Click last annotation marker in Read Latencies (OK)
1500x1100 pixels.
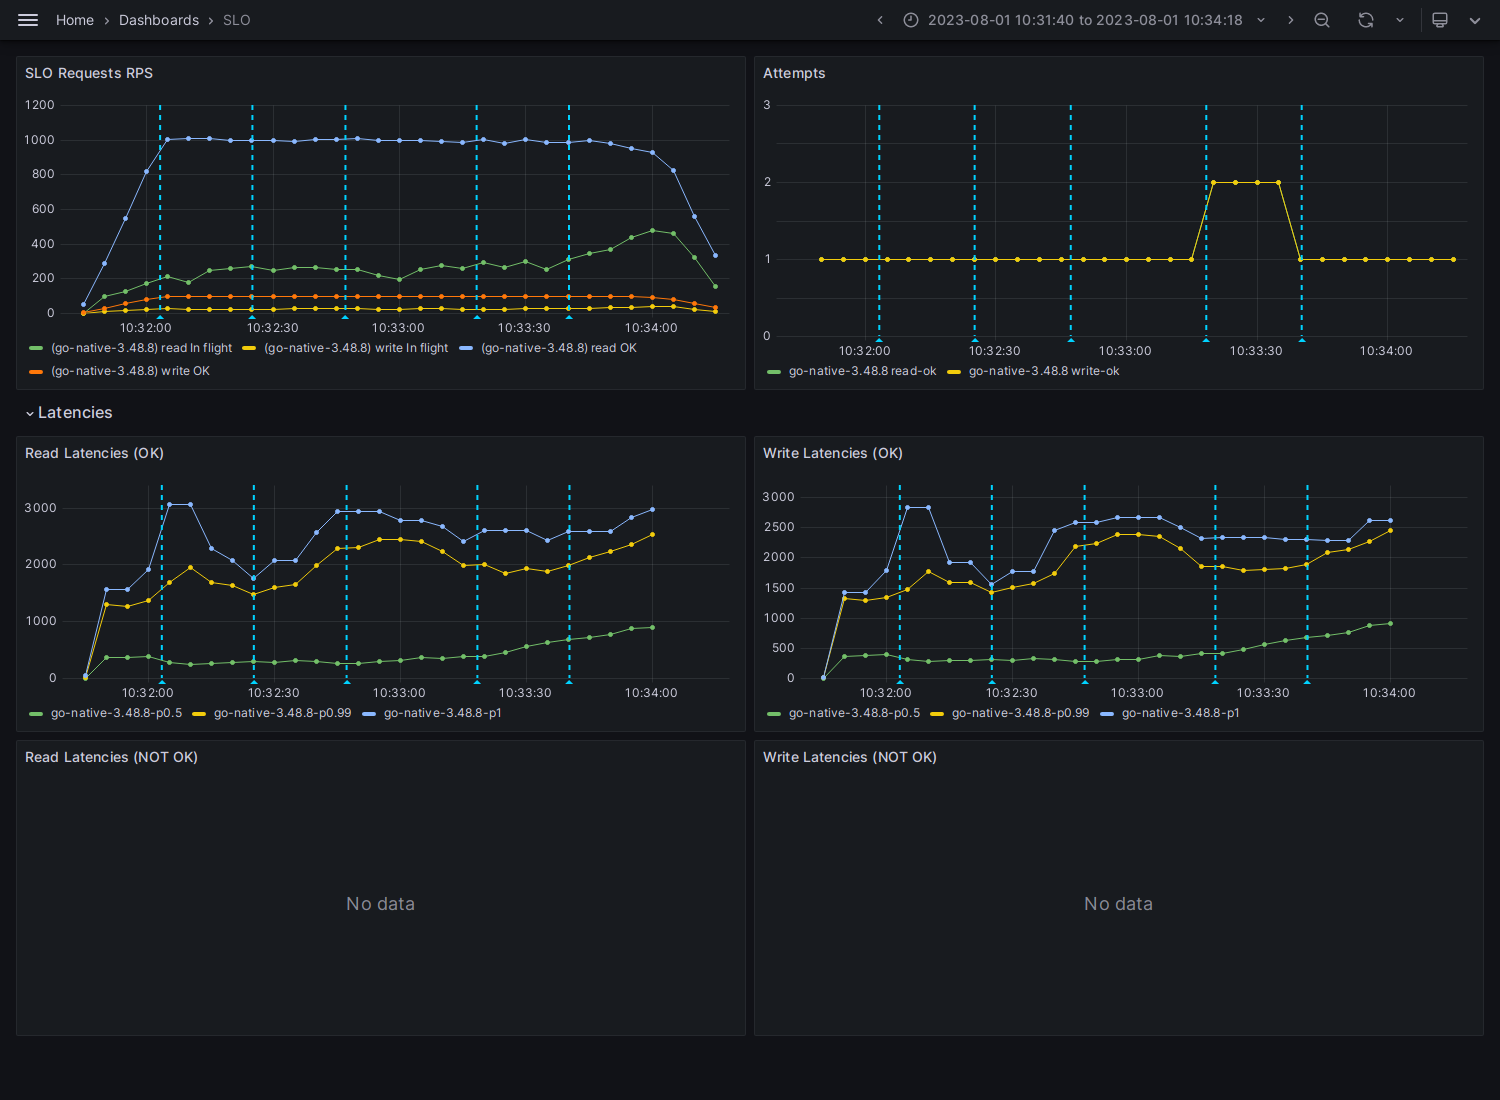click(569, 681)
